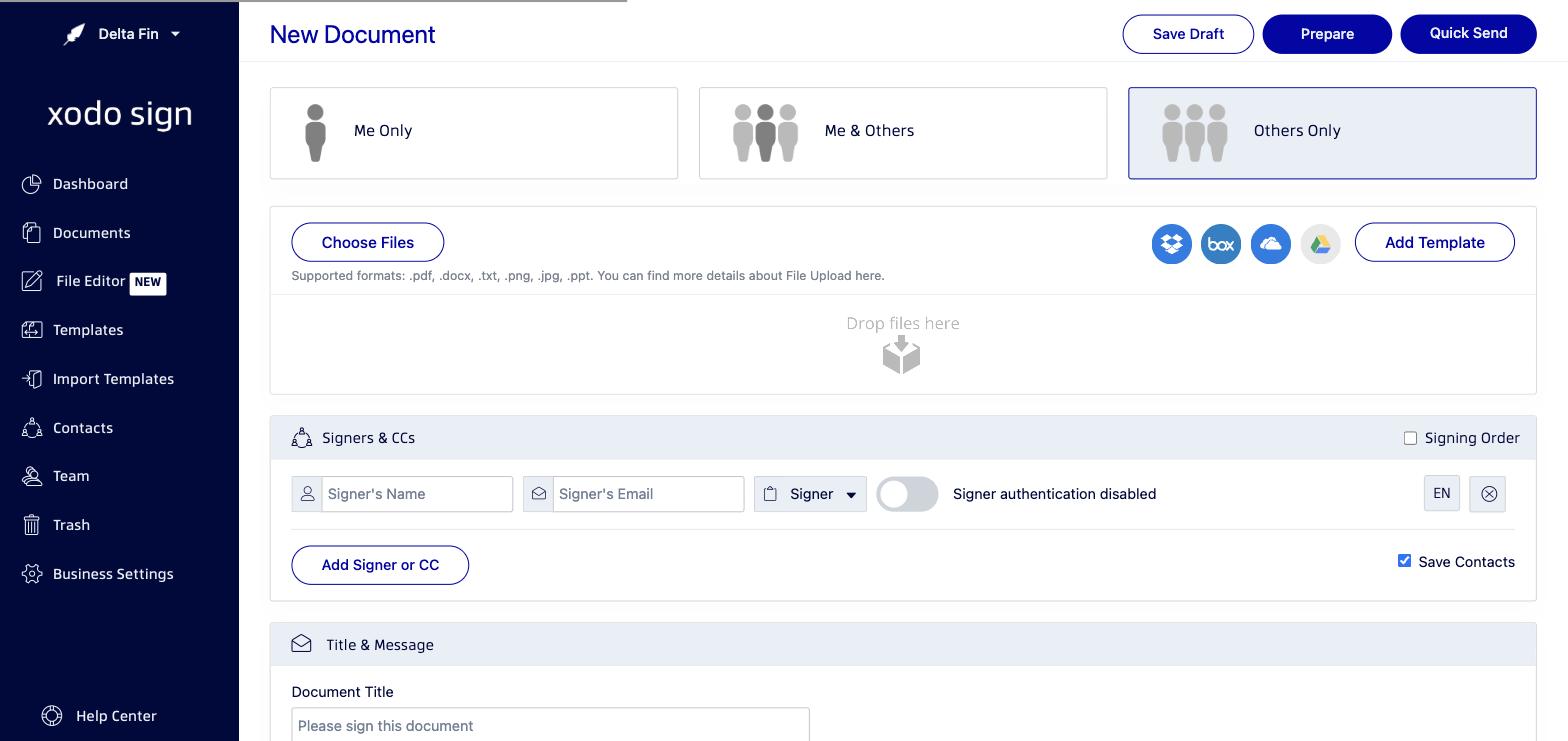Open File Editor in the sidebar
This screenshot has height=741, width=1568.
pos(91,281)
